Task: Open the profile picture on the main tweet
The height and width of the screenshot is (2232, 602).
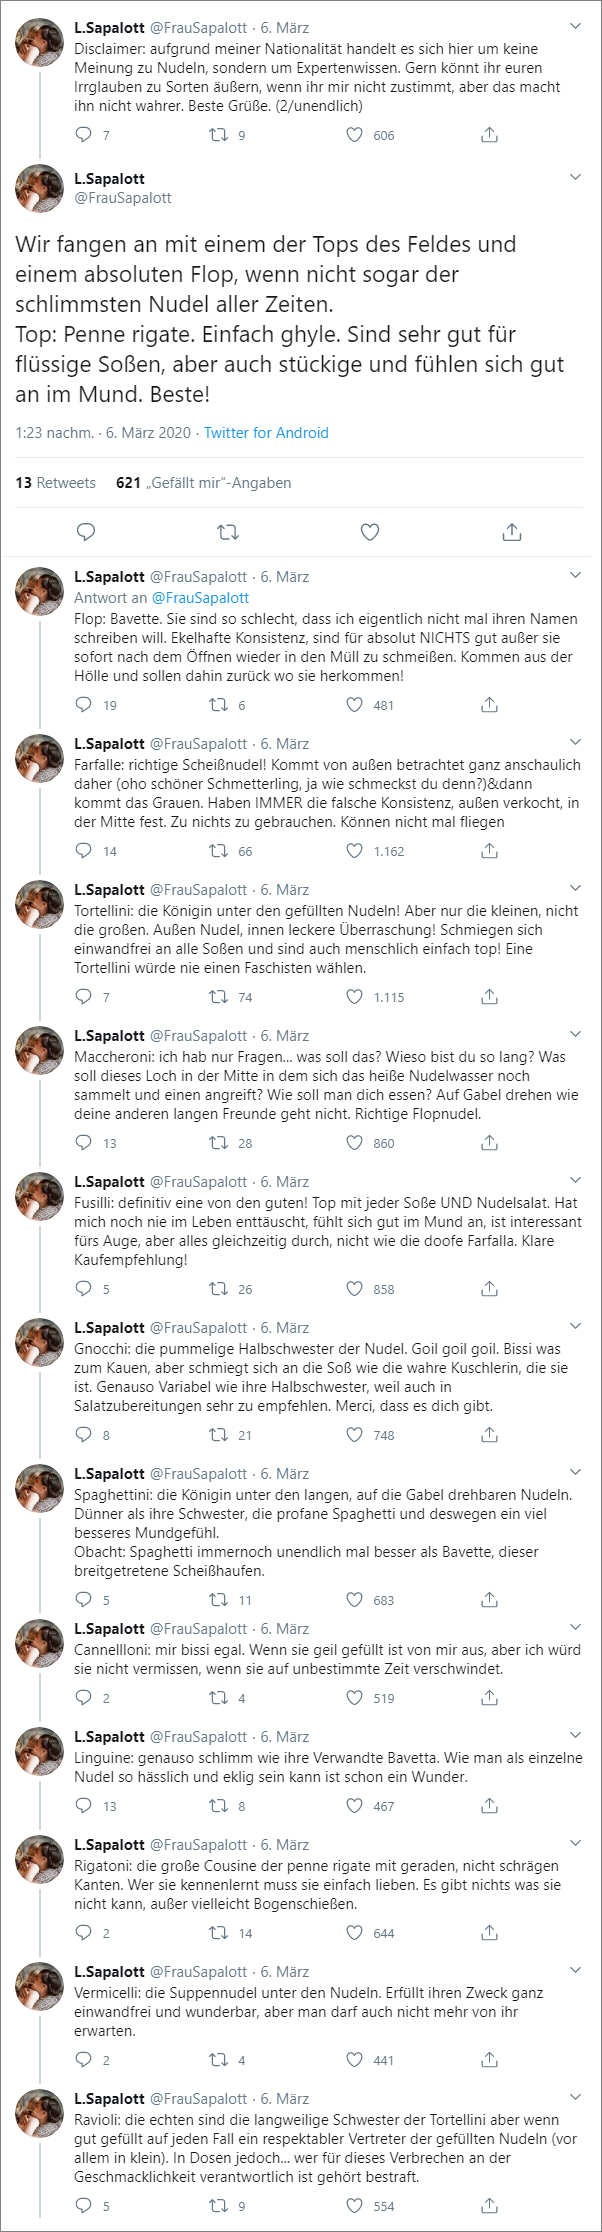Action: click(39, 188)
